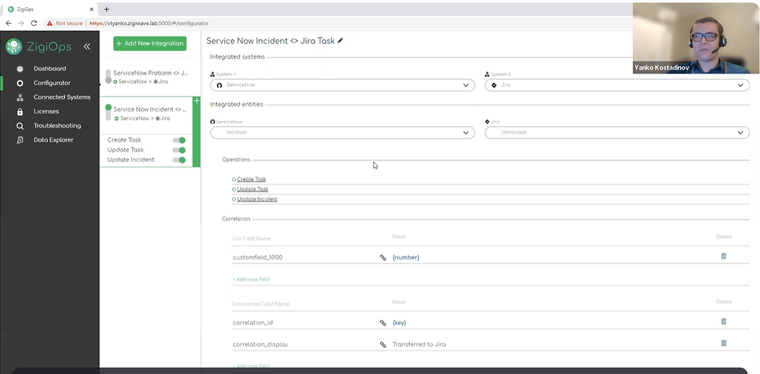Screen dimensions: 760x374
Task: Click Add new field under Jira correlation
Action: (251, 280)
